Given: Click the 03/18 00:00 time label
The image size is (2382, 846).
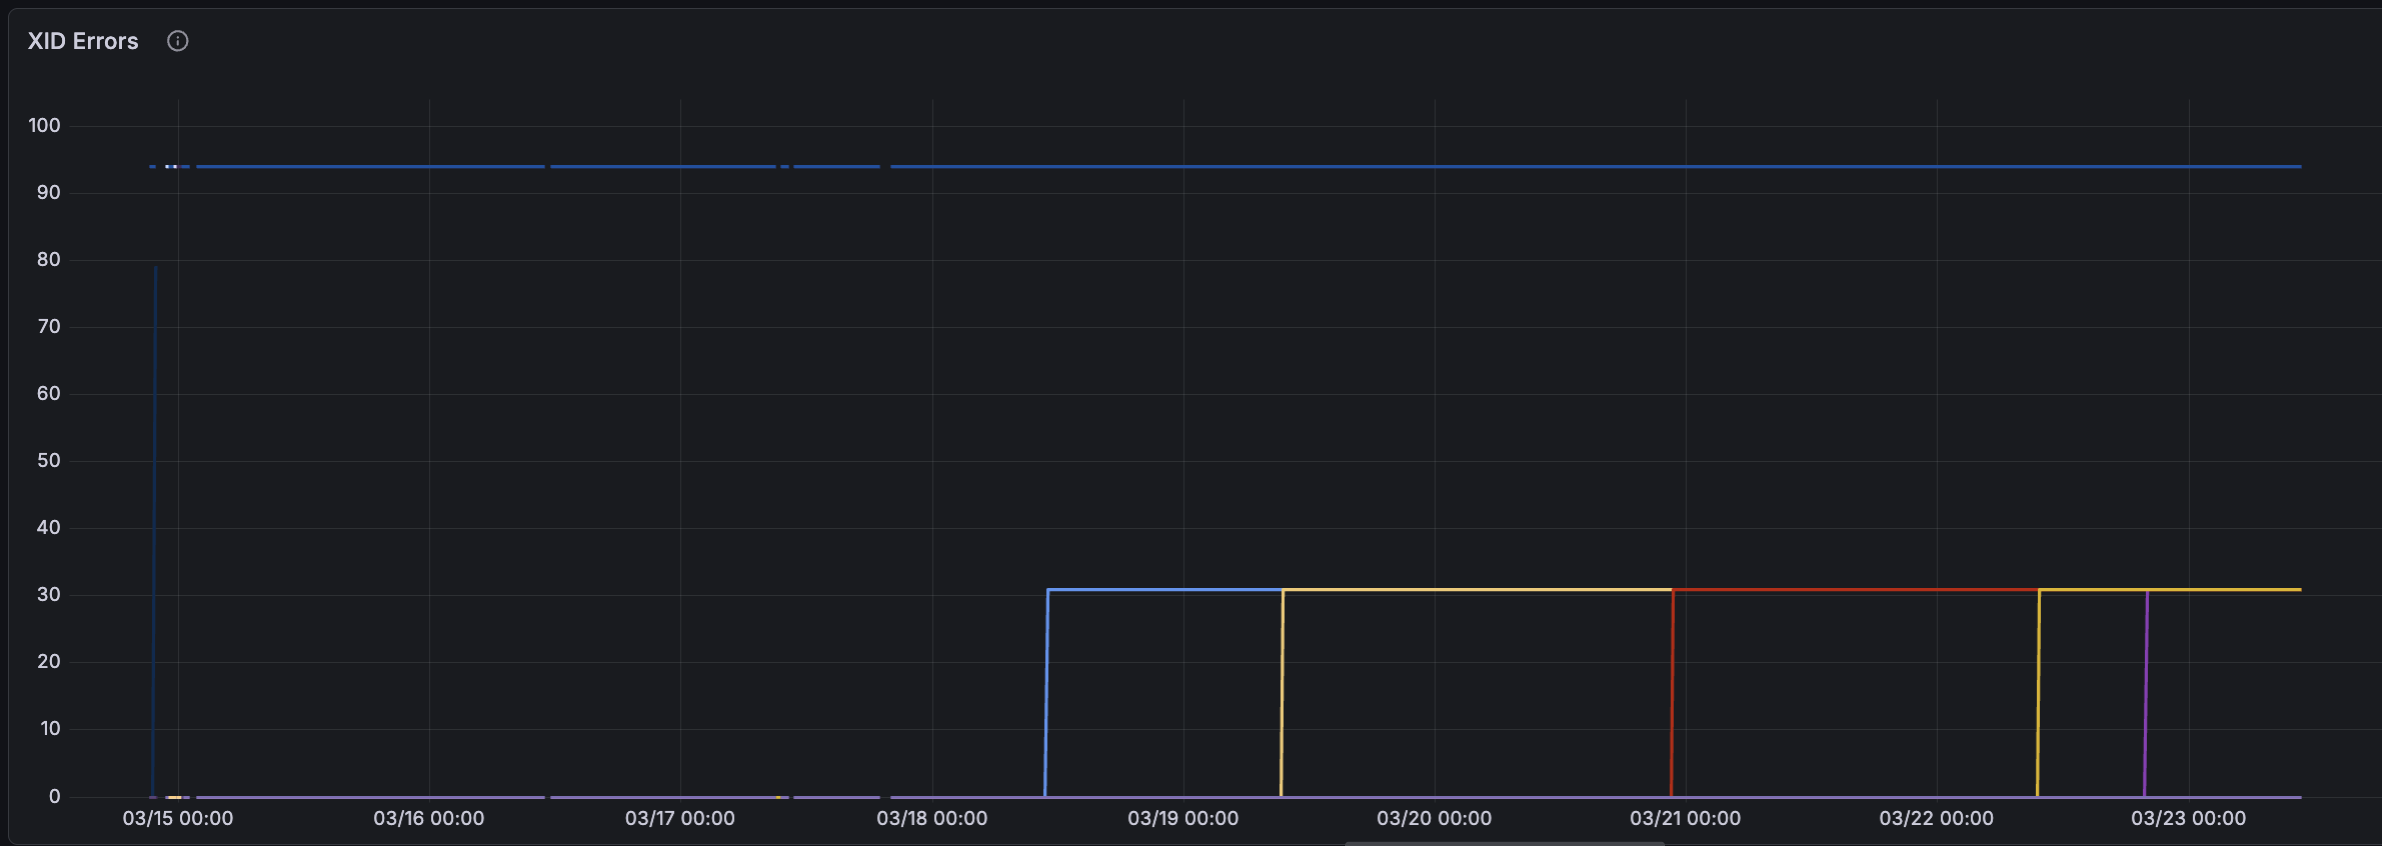Looking at the screenshot, I should (932, 818).
